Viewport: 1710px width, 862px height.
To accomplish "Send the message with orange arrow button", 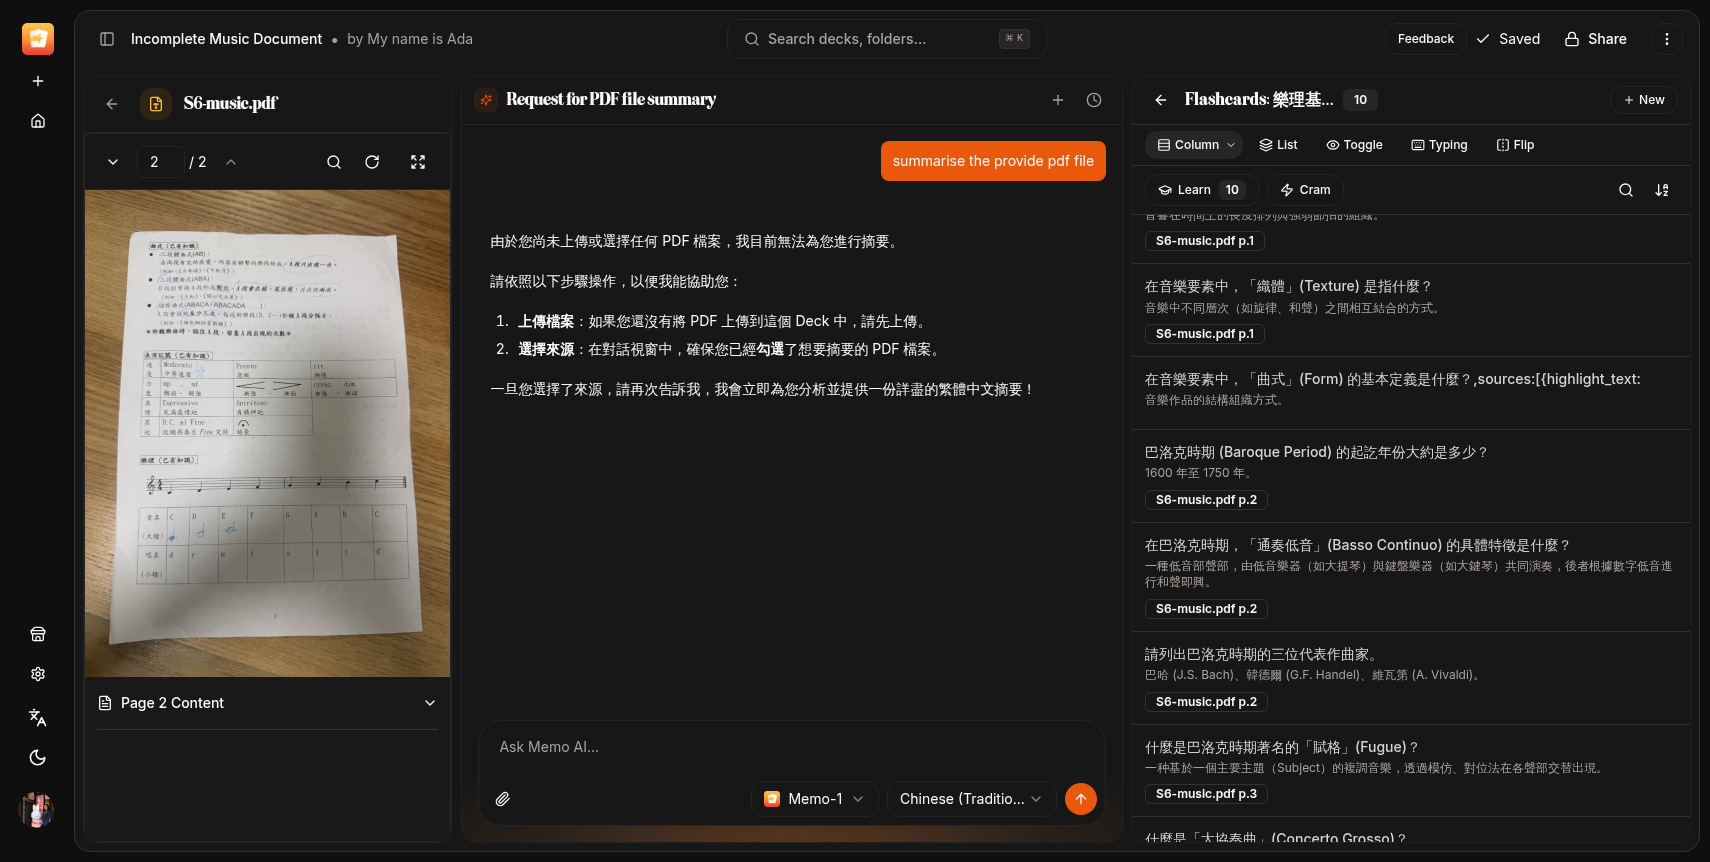I will point(1080,799).
